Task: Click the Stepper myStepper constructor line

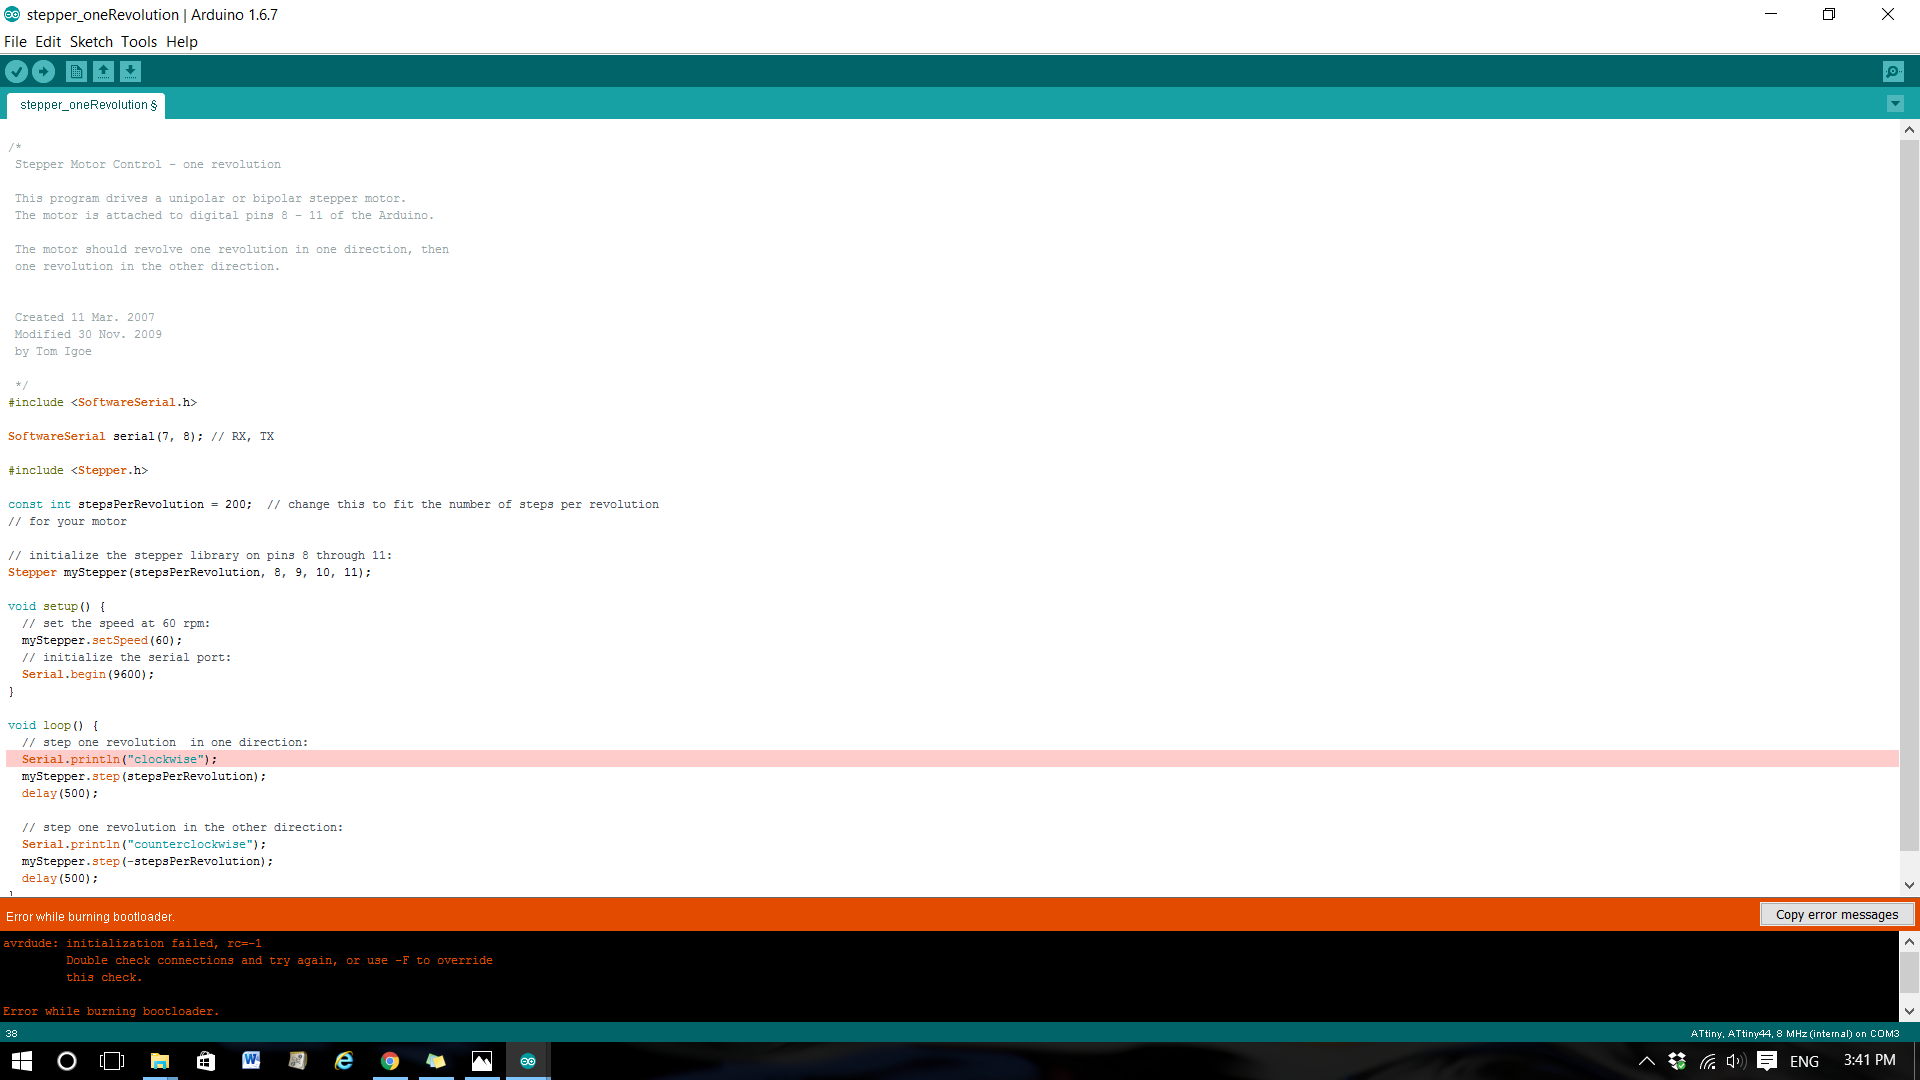Action: [x=190, y=572]
